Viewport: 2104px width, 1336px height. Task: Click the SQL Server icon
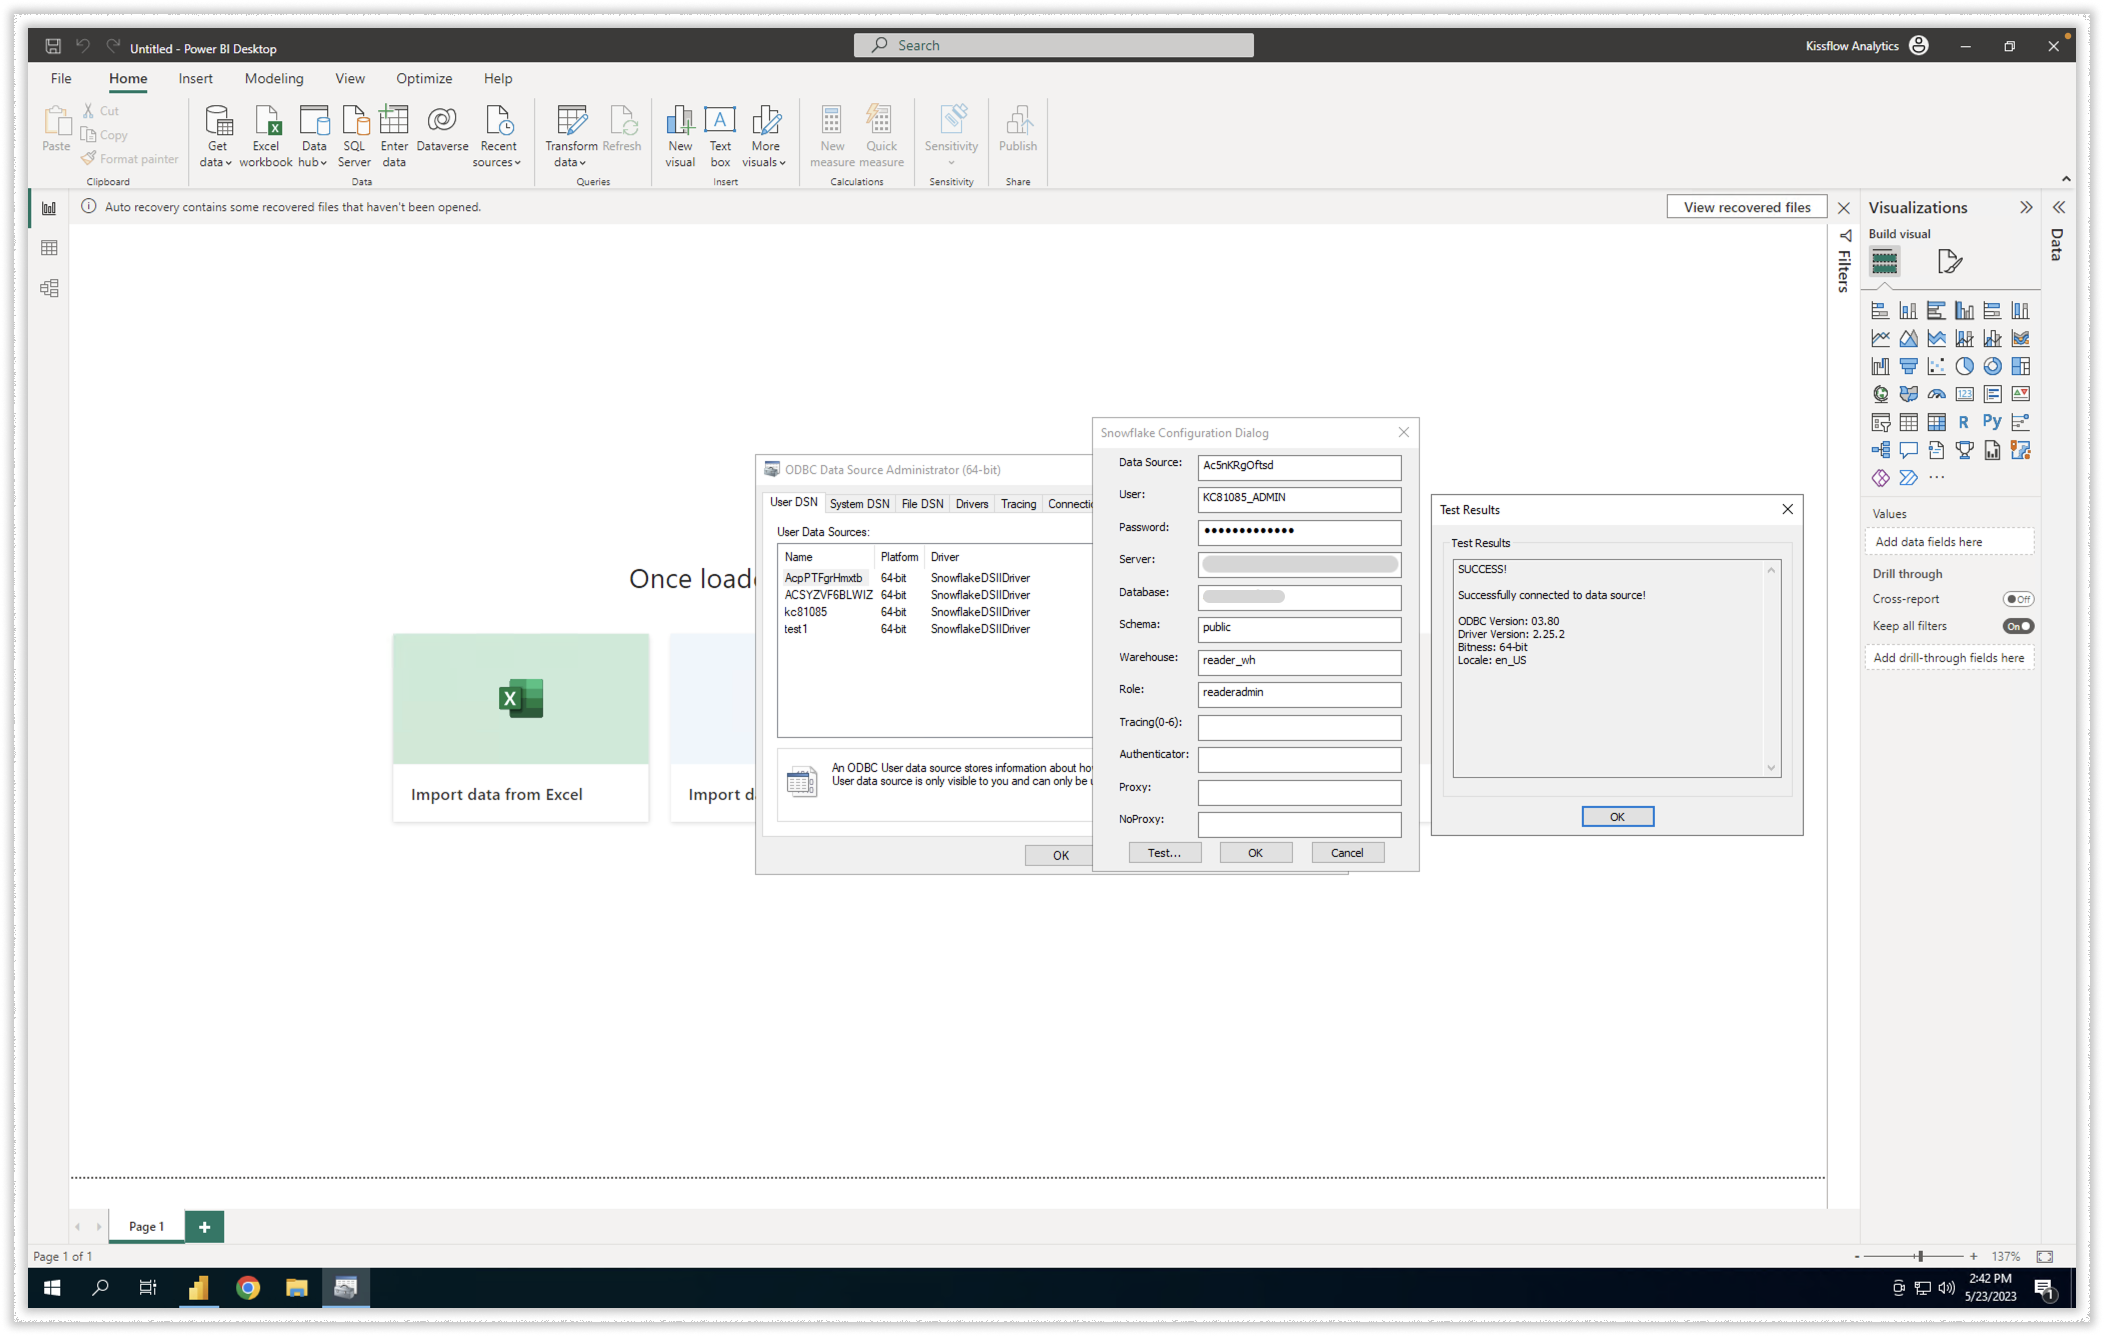354,136
